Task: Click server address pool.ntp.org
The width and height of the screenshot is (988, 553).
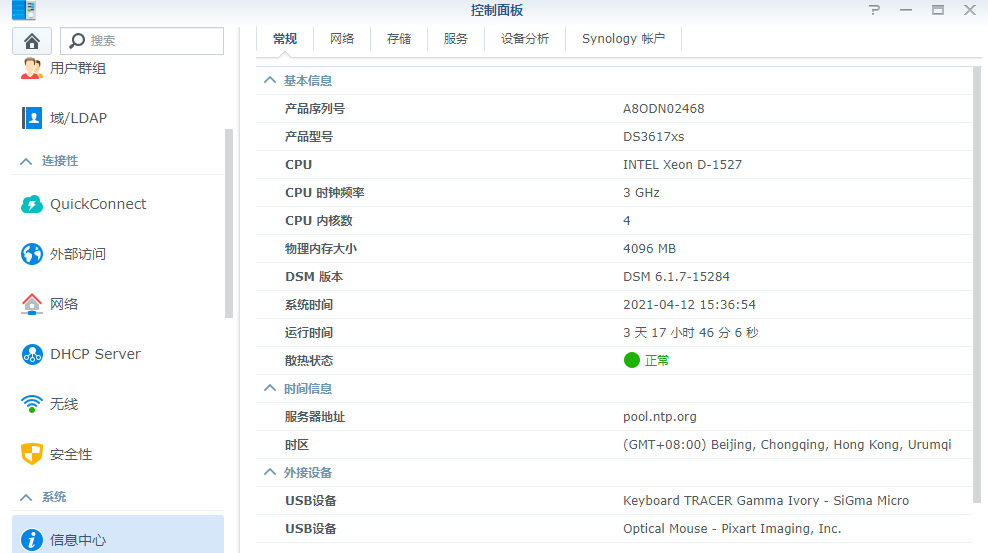Action: (660, 417)
